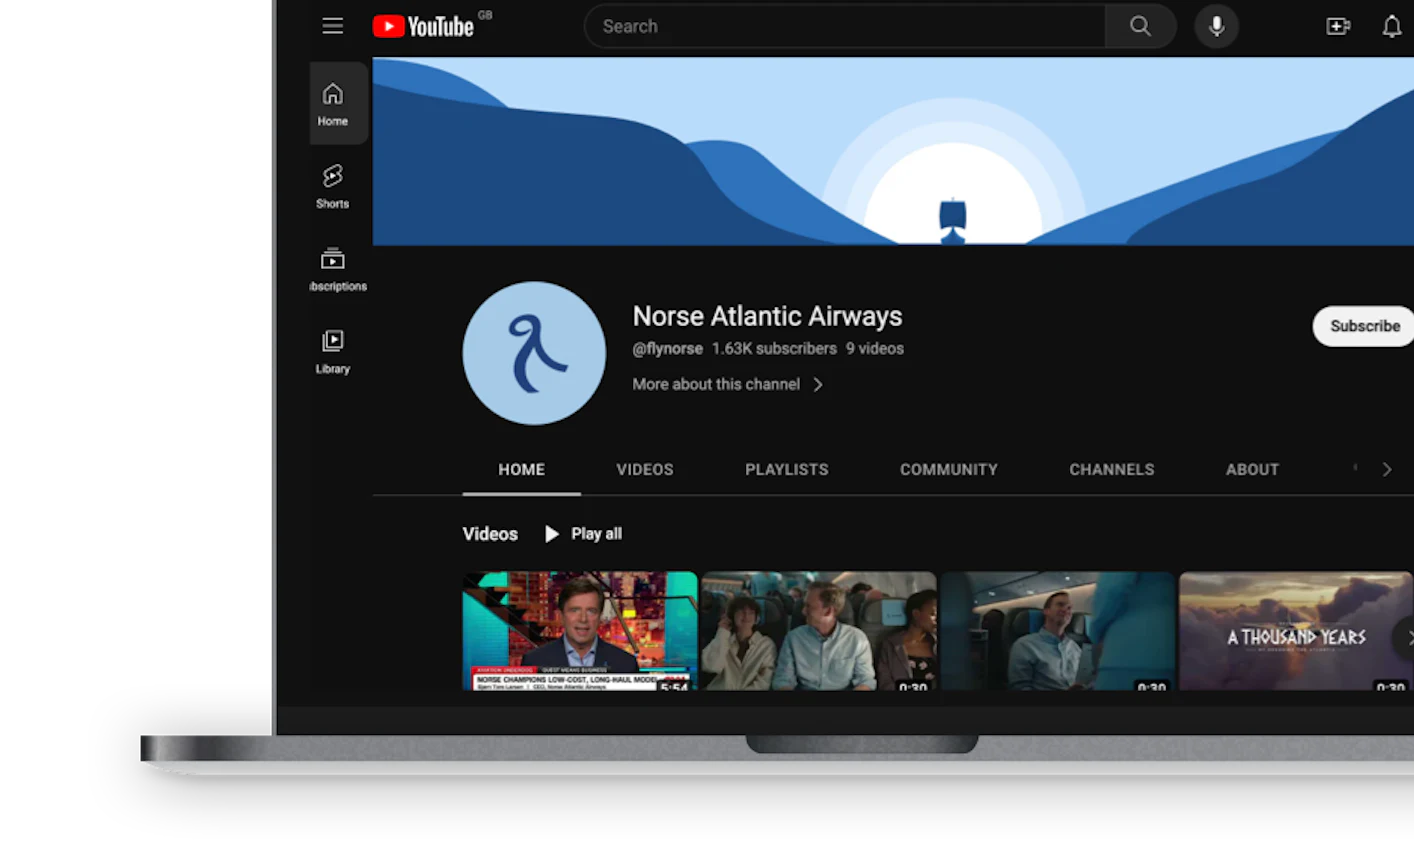Click the 1.63K subscribers text
The height and width of the screenshot is (844, 1414).
coord(774,349)
